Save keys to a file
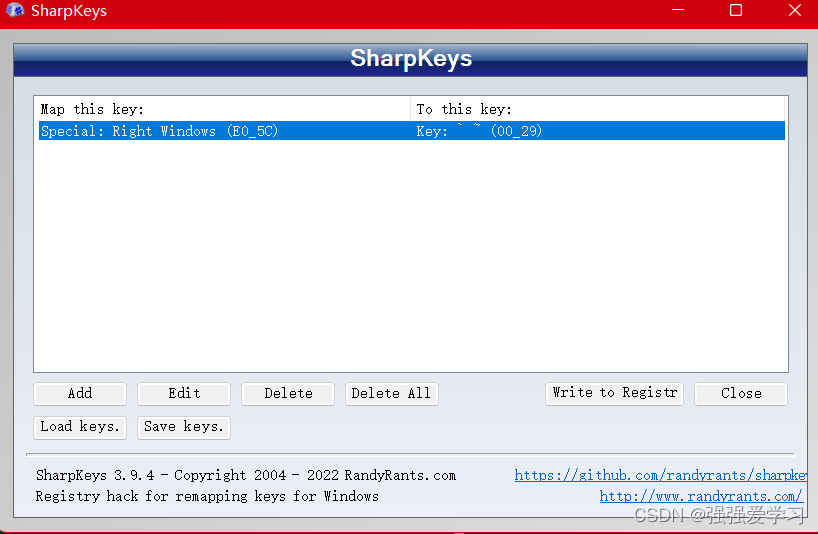 (x=184, y=428)
